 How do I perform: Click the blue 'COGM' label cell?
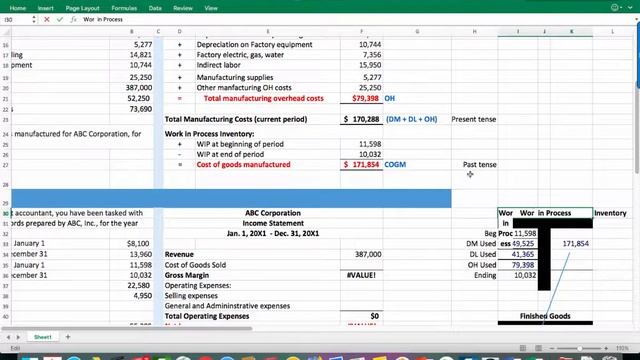(x=395, y=164)
